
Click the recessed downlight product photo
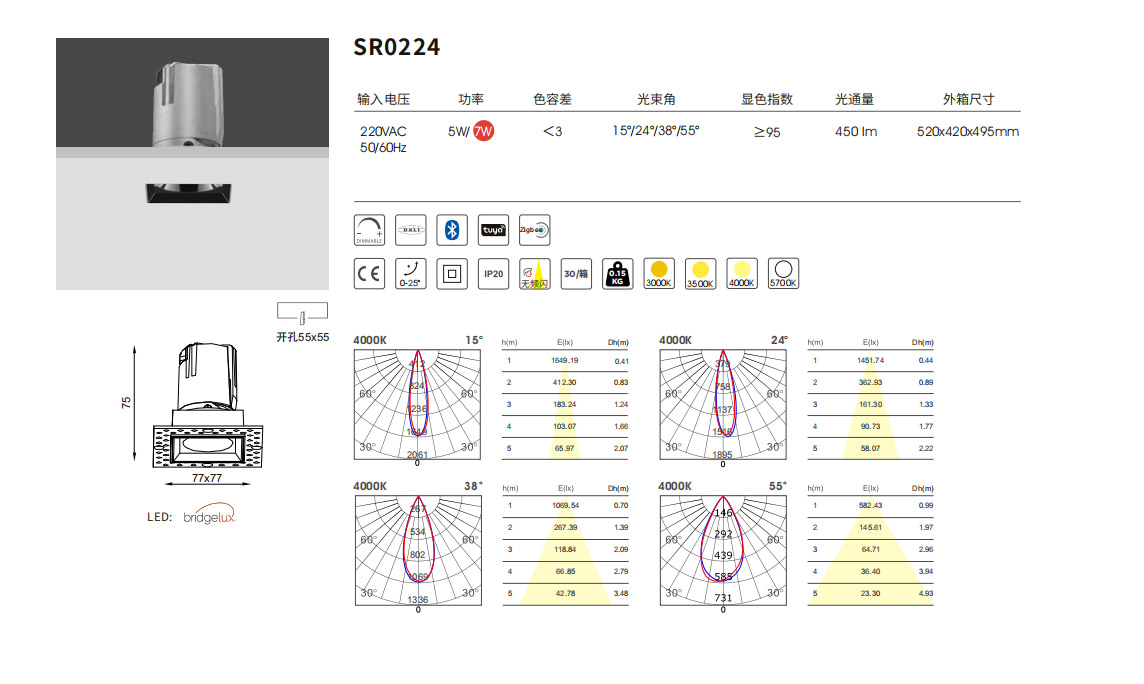[x=192, y=164]
